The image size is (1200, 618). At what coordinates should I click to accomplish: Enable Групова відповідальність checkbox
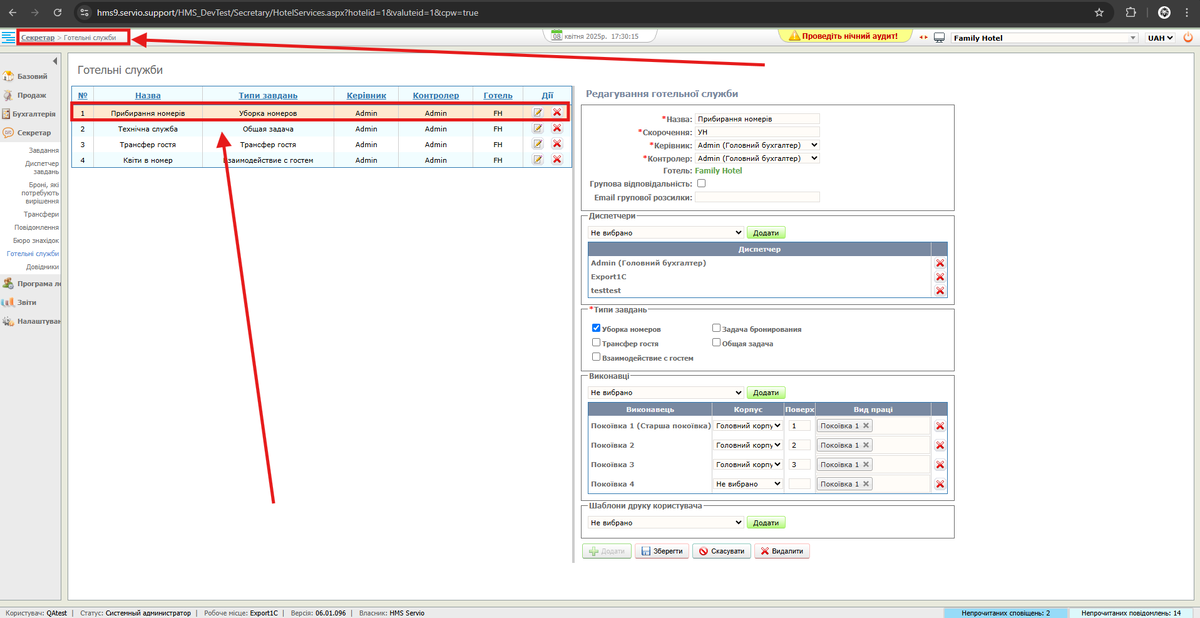coord(701,184)
